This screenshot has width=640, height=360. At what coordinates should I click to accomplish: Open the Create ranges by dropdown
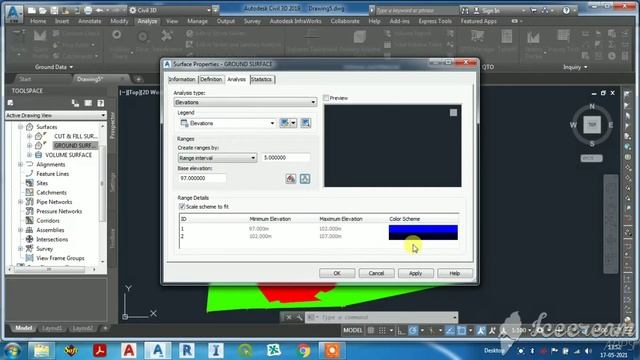point(217,158)
